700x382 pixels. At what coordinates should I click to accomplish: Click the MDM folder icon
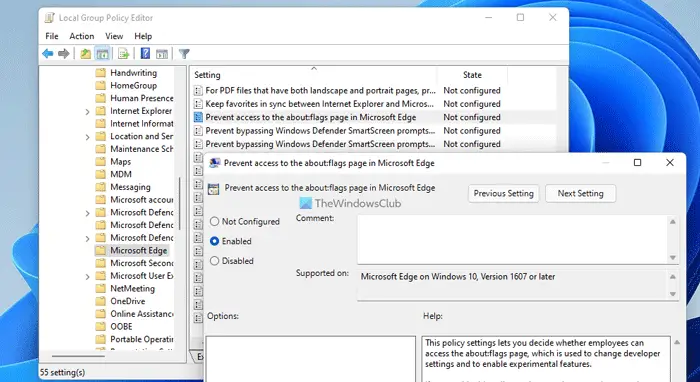pos(101,174)
